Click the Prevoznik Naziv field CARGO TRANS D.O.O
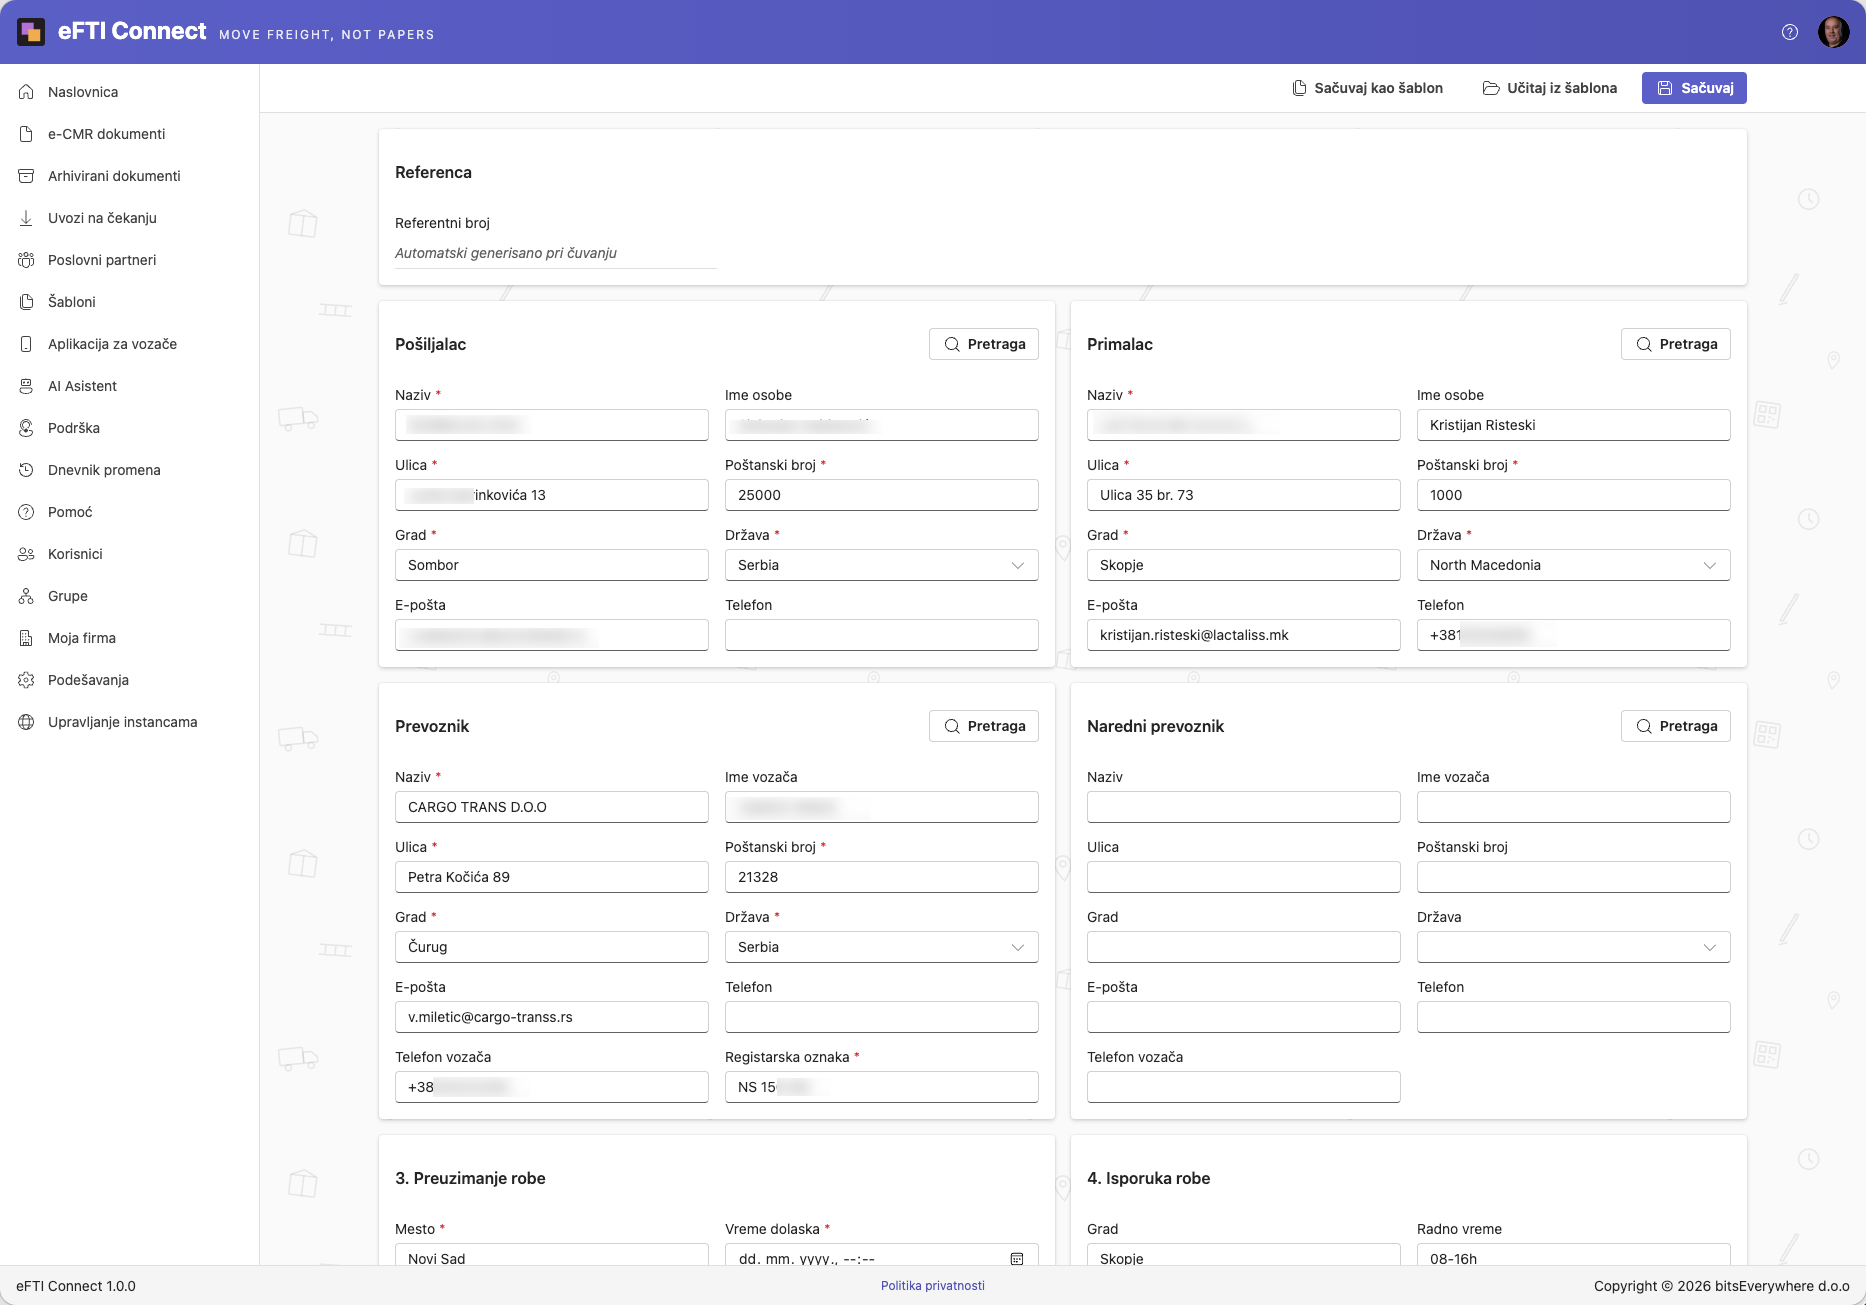Viewport: 1866px width, 1305px height. (x=552, y=807)
